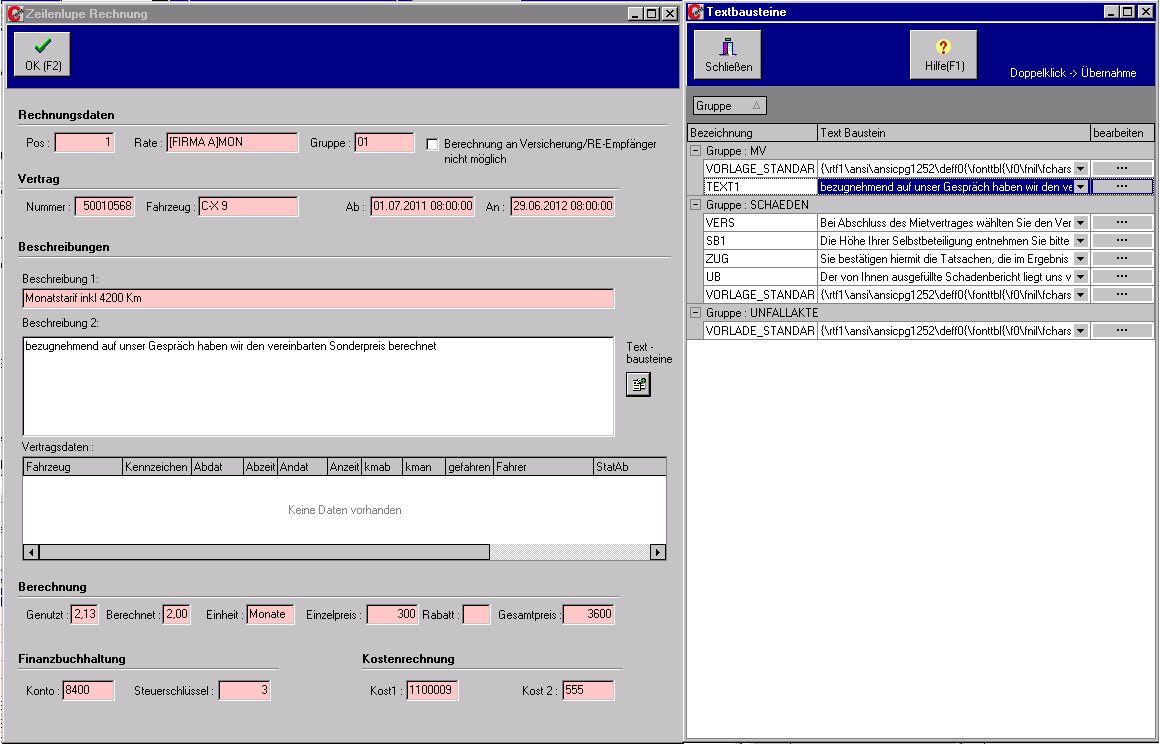The width and height of the screenshot is (1159, 744).
Task: Collapse the Gruppe: UNFALLAKTE section
Action: tap(694, 312)
